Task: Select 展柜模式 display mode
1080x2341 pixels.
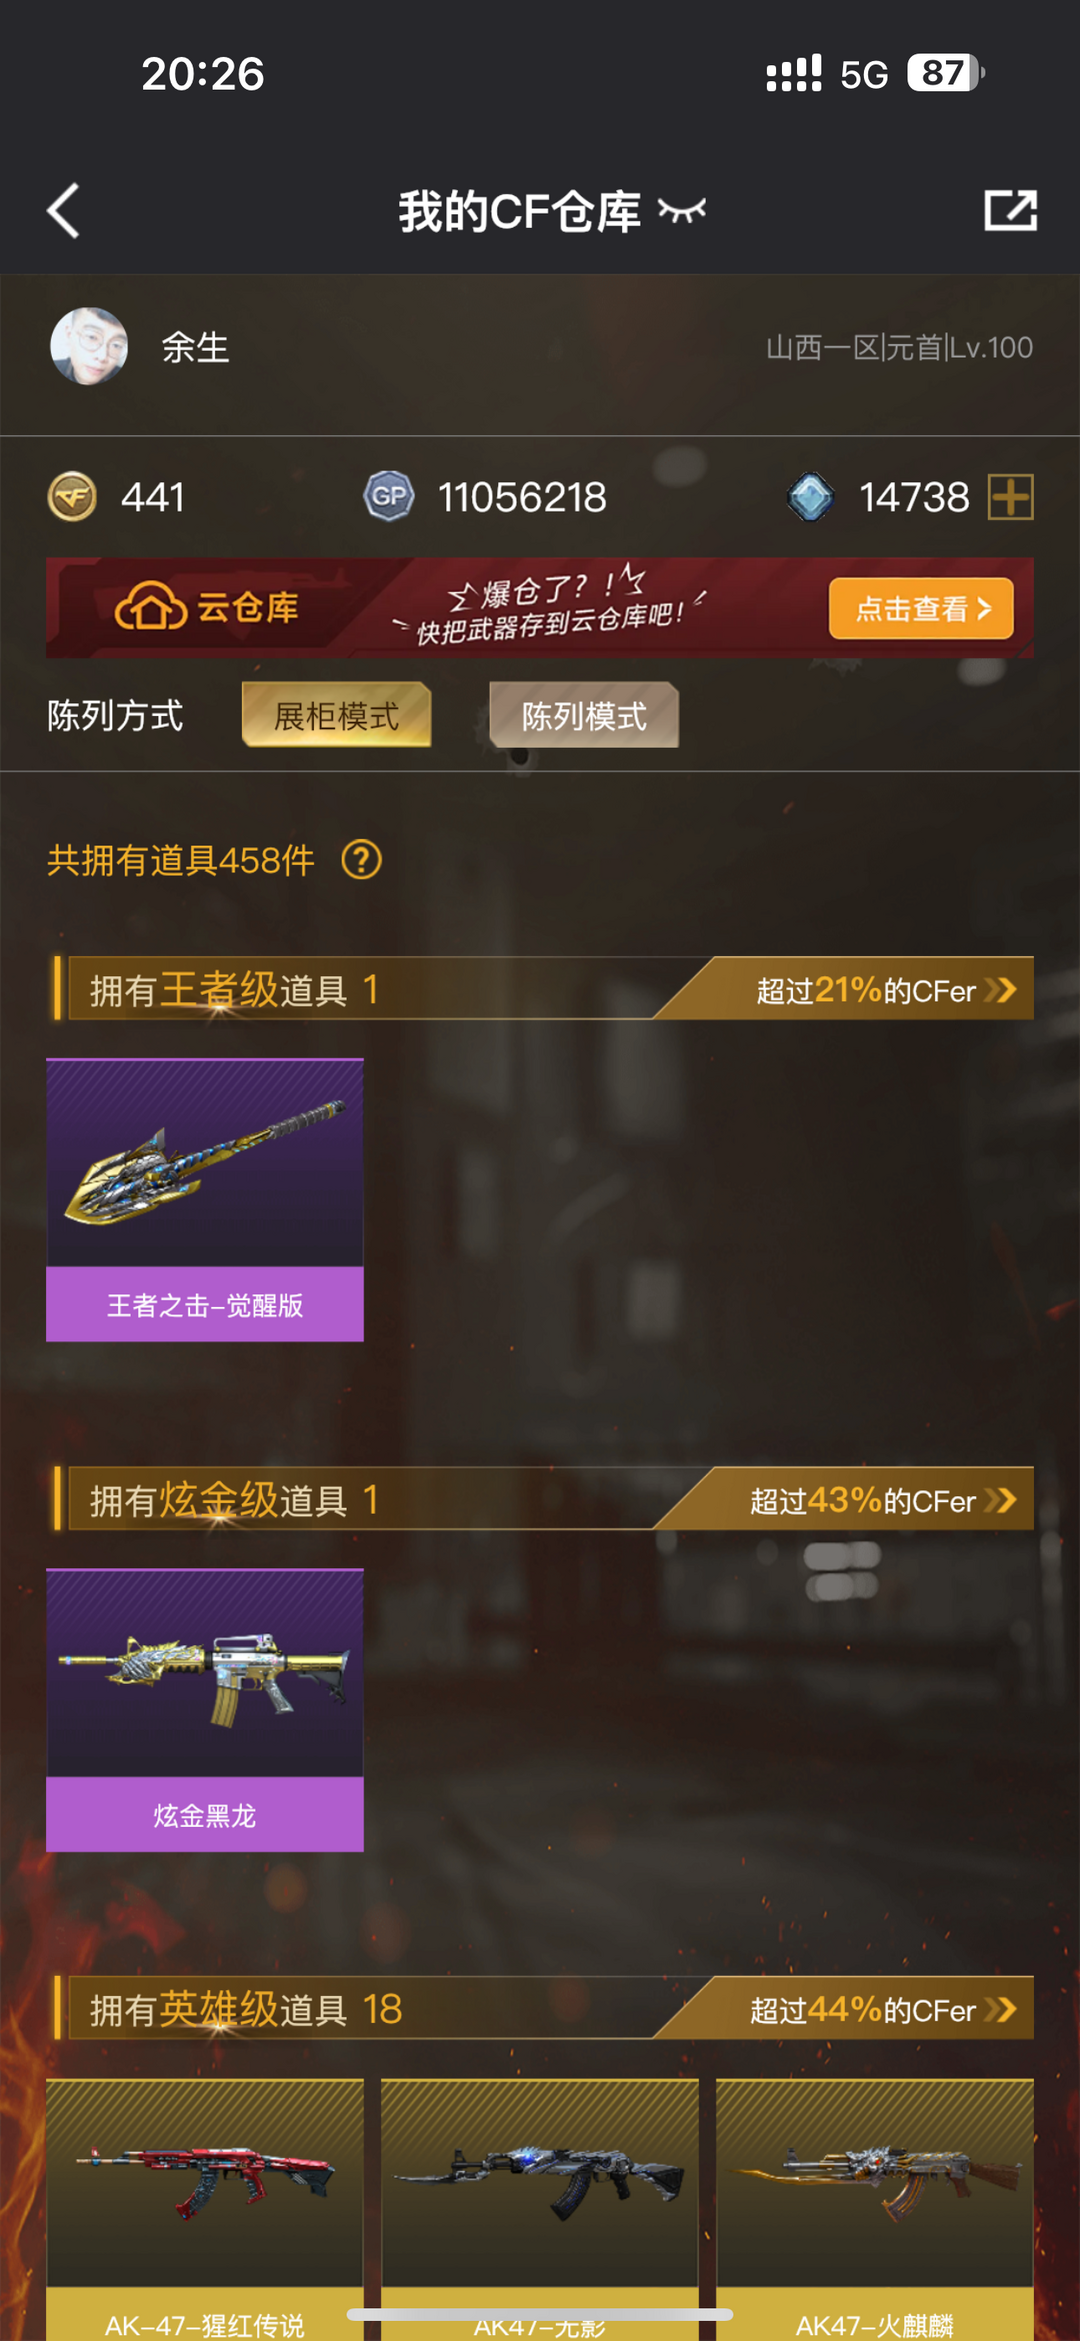Action: point(337,715)
